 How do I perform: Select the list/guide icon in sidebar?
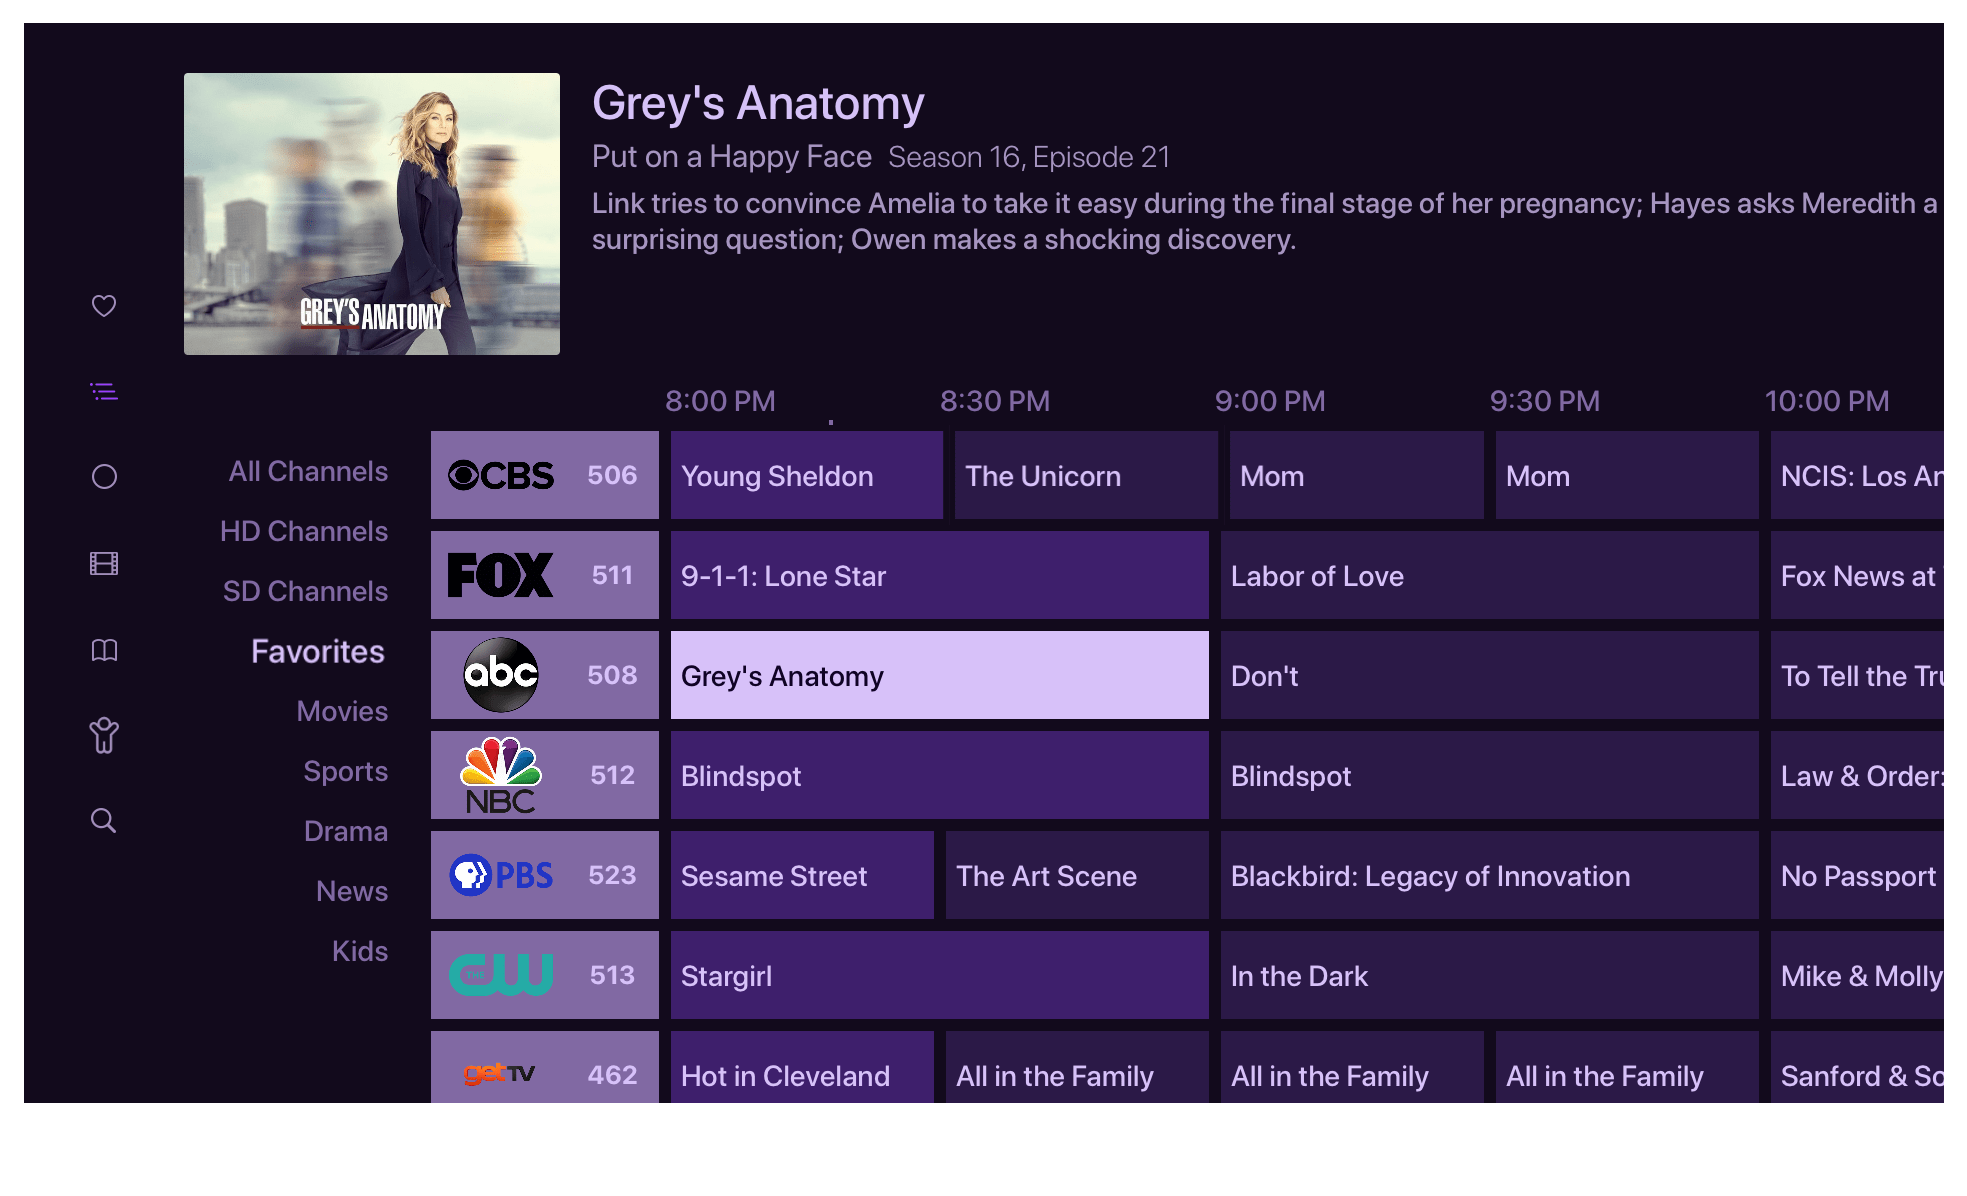105,389
